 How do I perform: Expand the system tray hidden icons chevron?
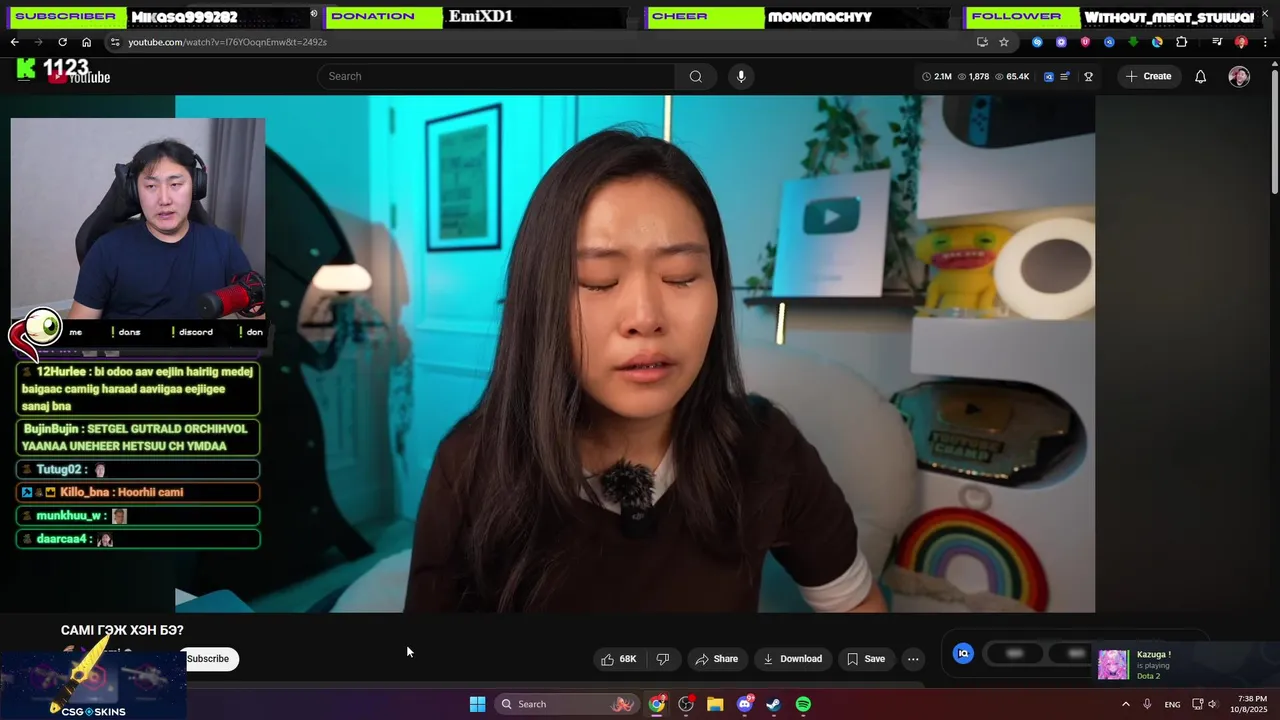coord(1125,704)
